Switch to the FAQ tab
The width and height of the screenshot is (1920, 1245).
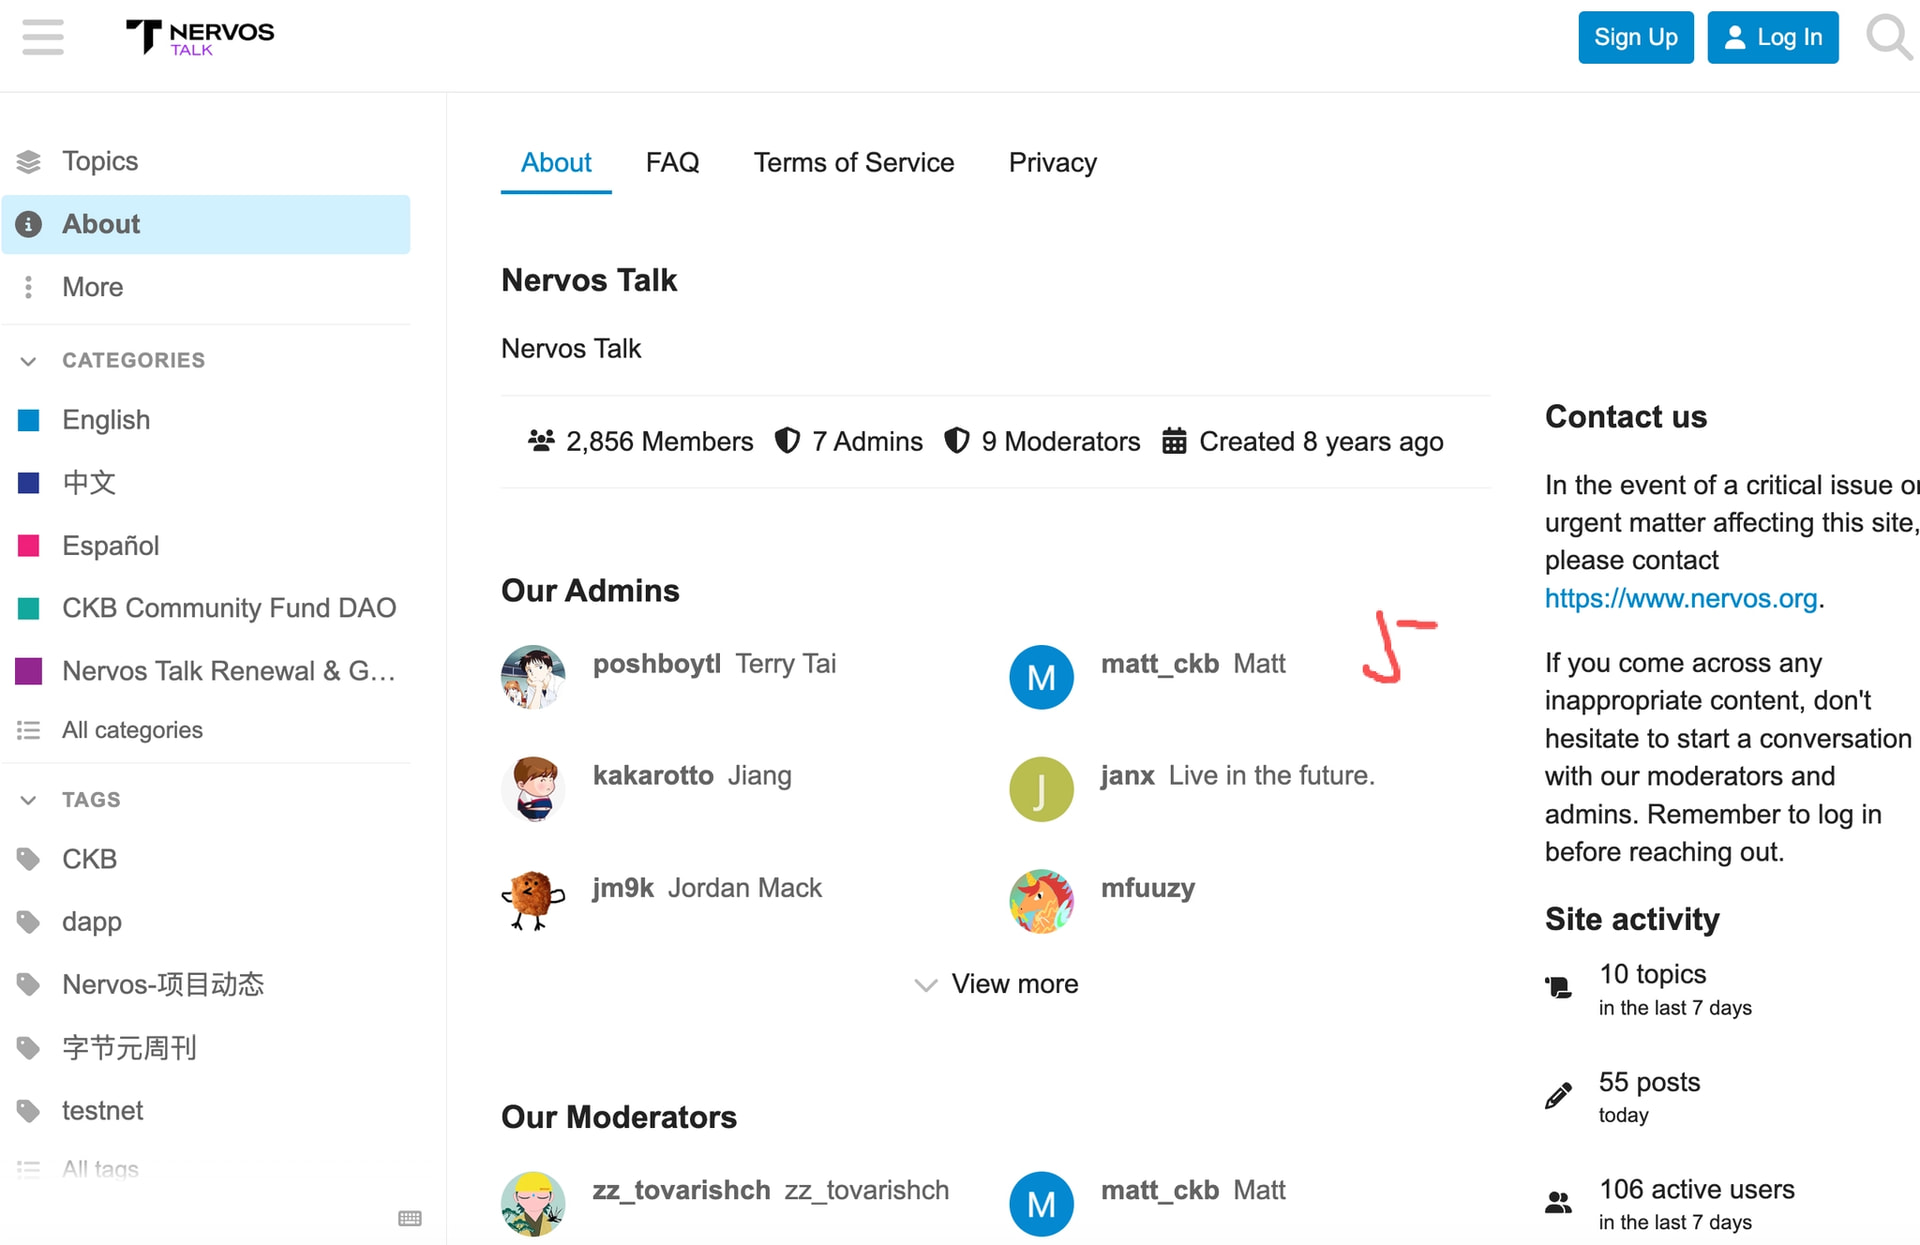672,162
